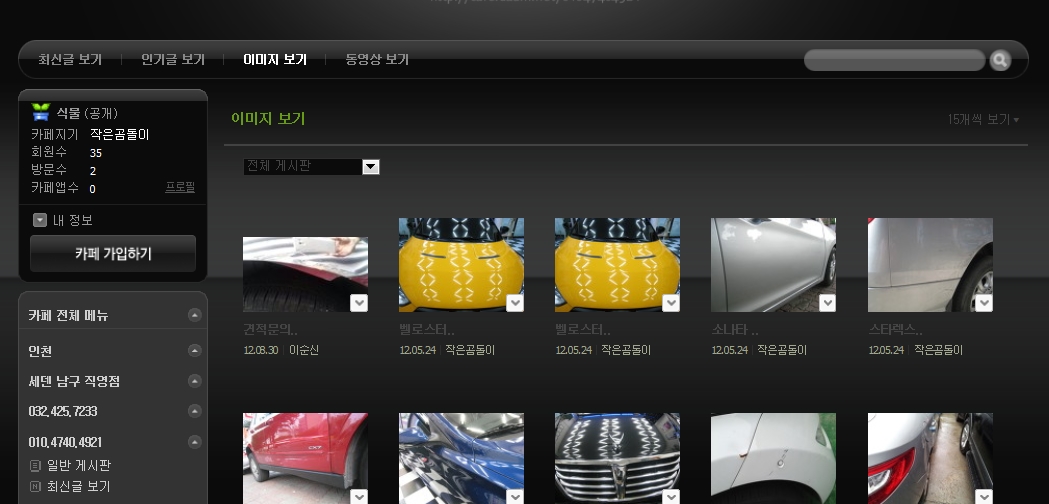Image resolution: width=1049 pixels, height=504 pixels.
Task: Collapse the 세덴 남구 직영점 group
Action: [x=195, y=381]
